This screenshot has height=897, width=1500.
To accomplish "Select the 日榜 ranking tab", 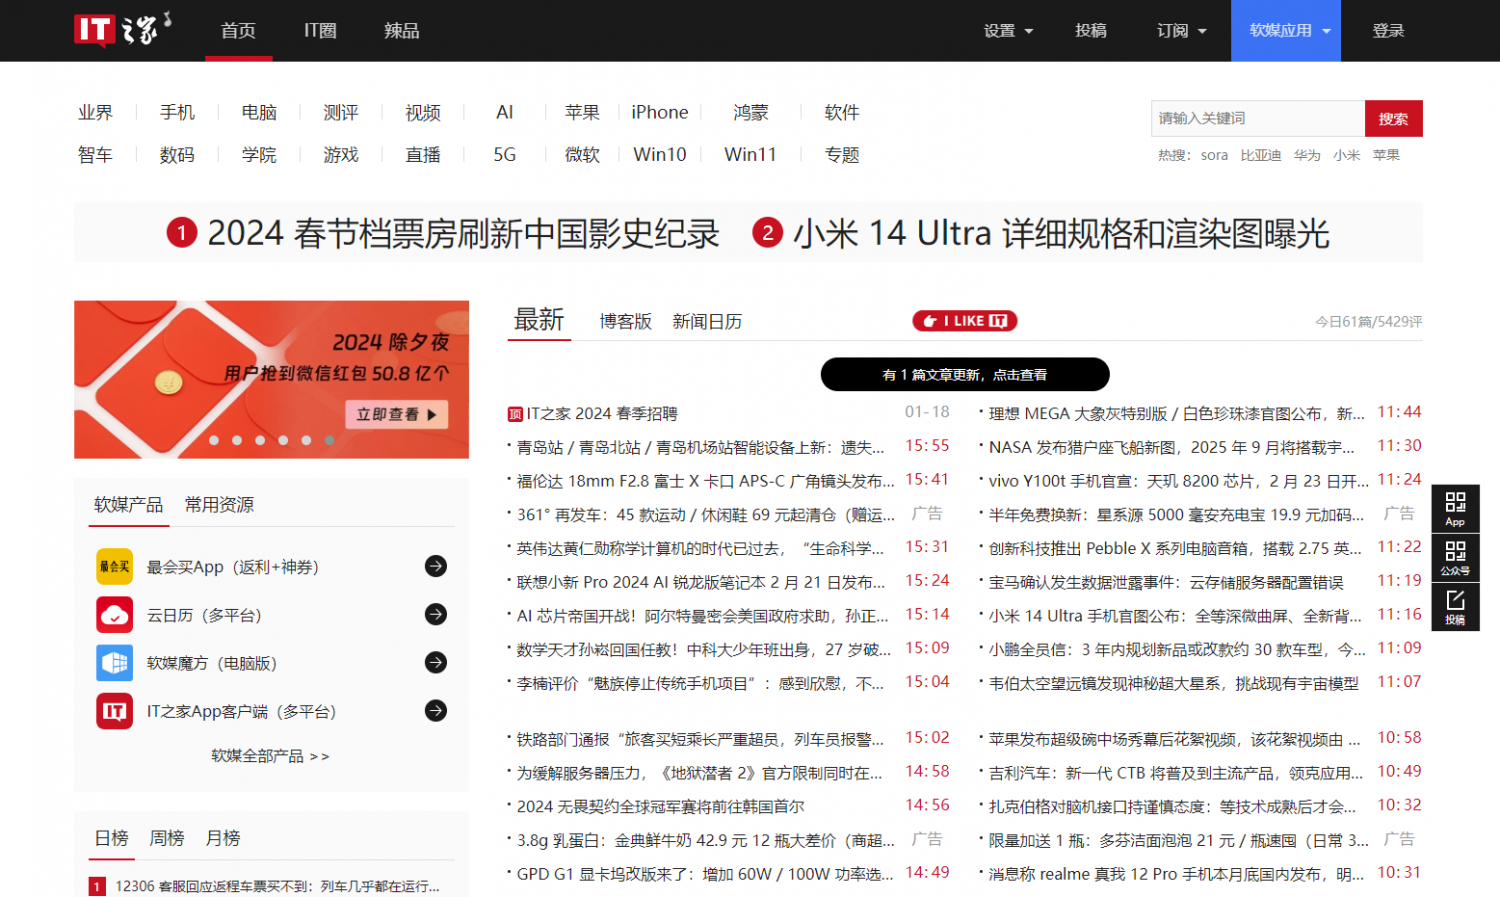I will click(111, 838).
